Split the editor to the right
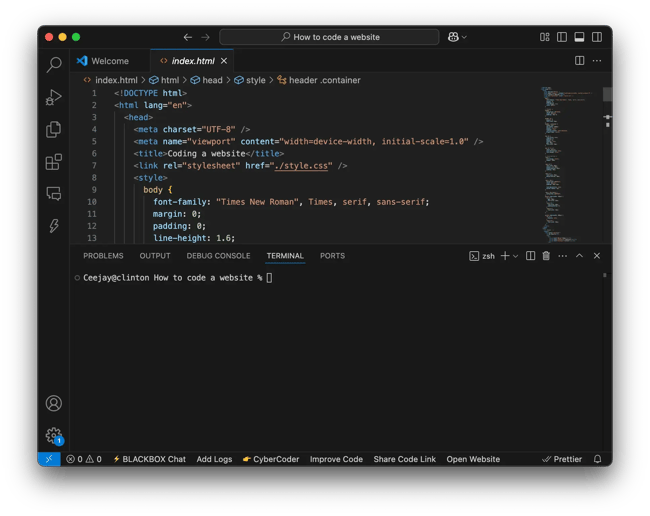 pyautogui.click(x=579, y=61)
